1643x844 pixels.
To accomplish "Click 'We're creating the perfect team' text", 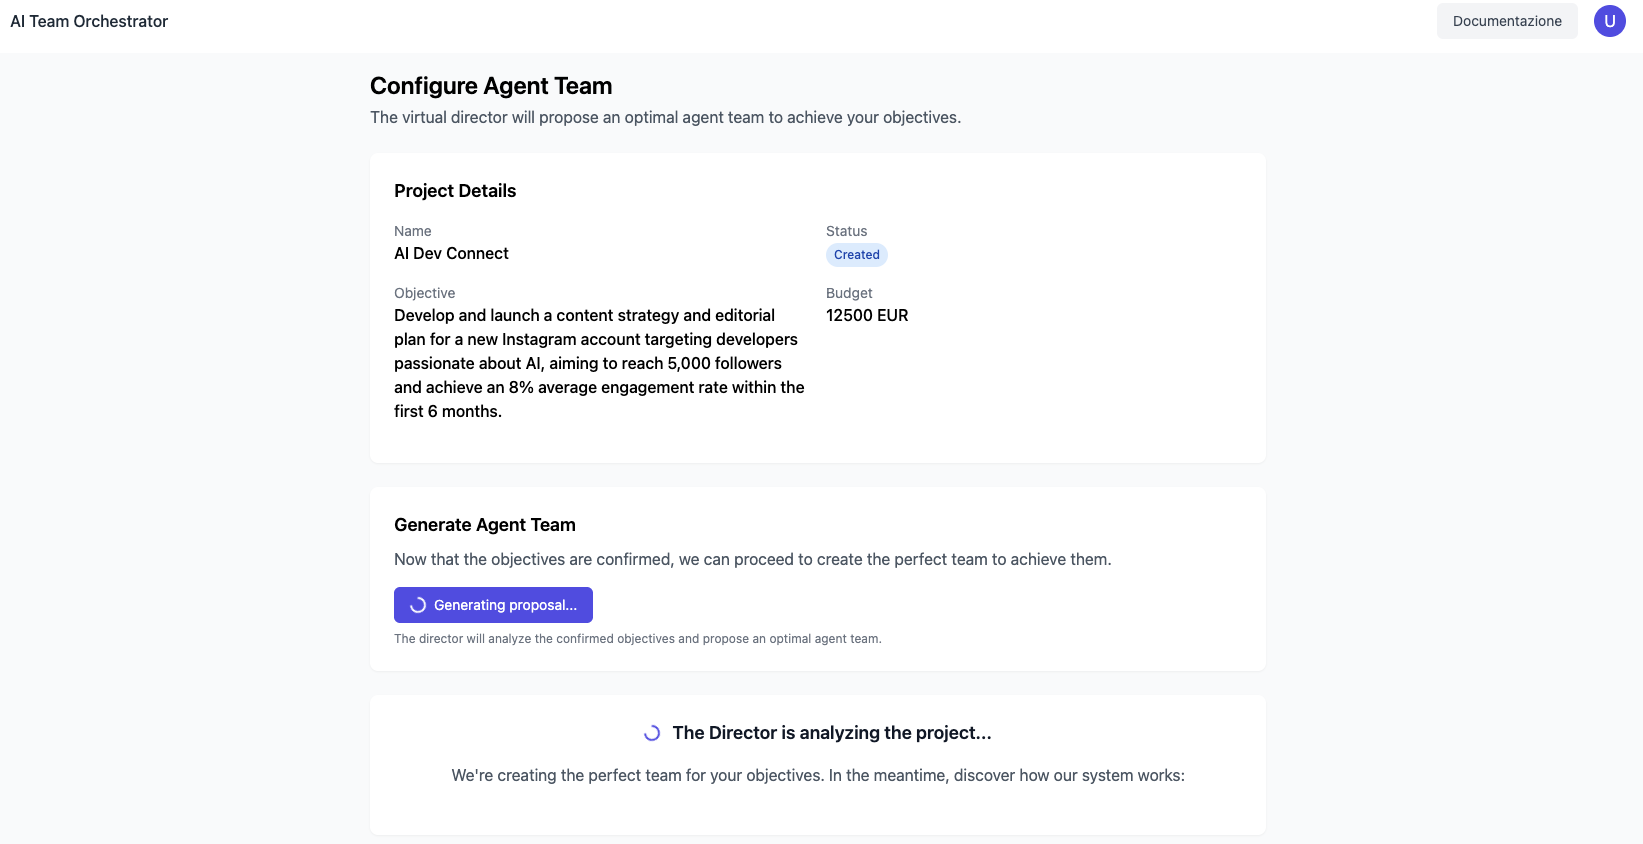I will [x=818, y=776].
